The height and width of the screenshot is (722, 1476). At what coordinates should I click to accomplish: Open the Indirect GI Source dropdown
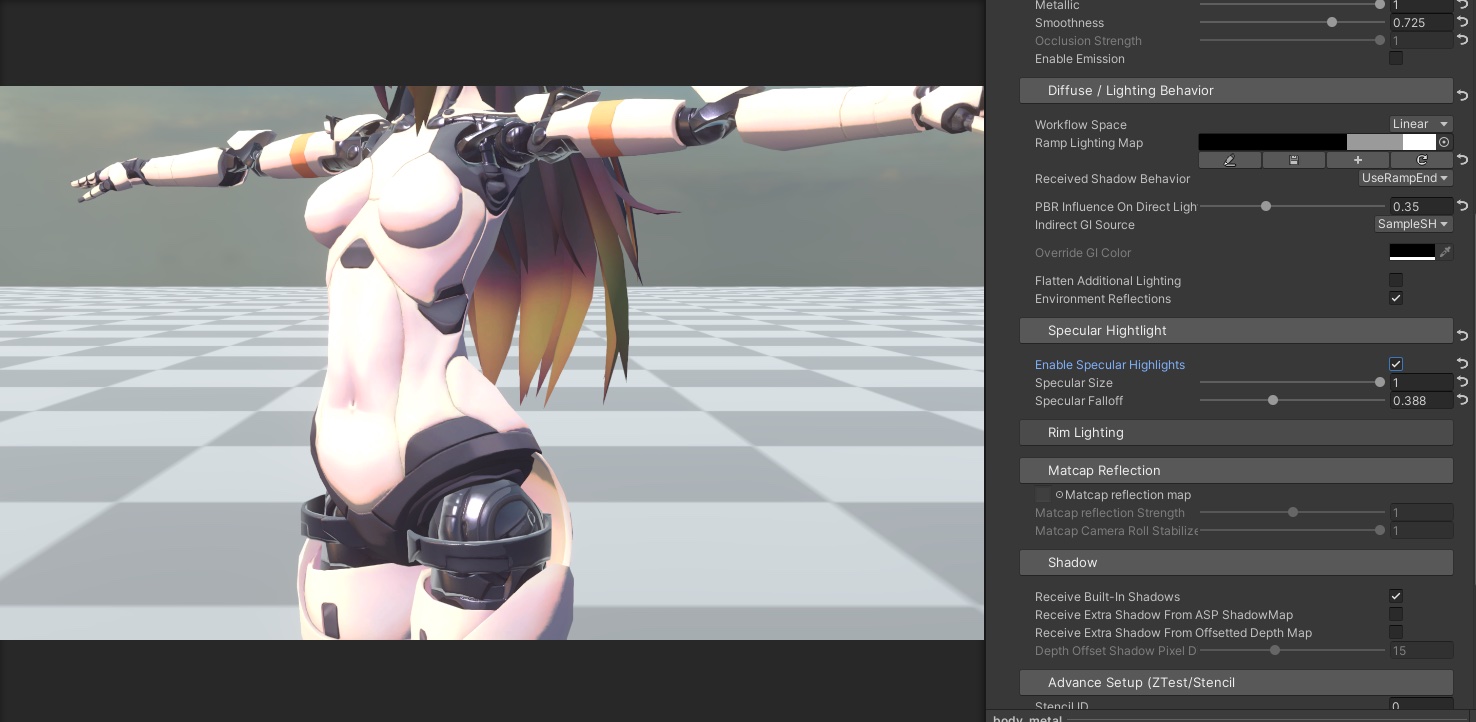click(1413, 224)
